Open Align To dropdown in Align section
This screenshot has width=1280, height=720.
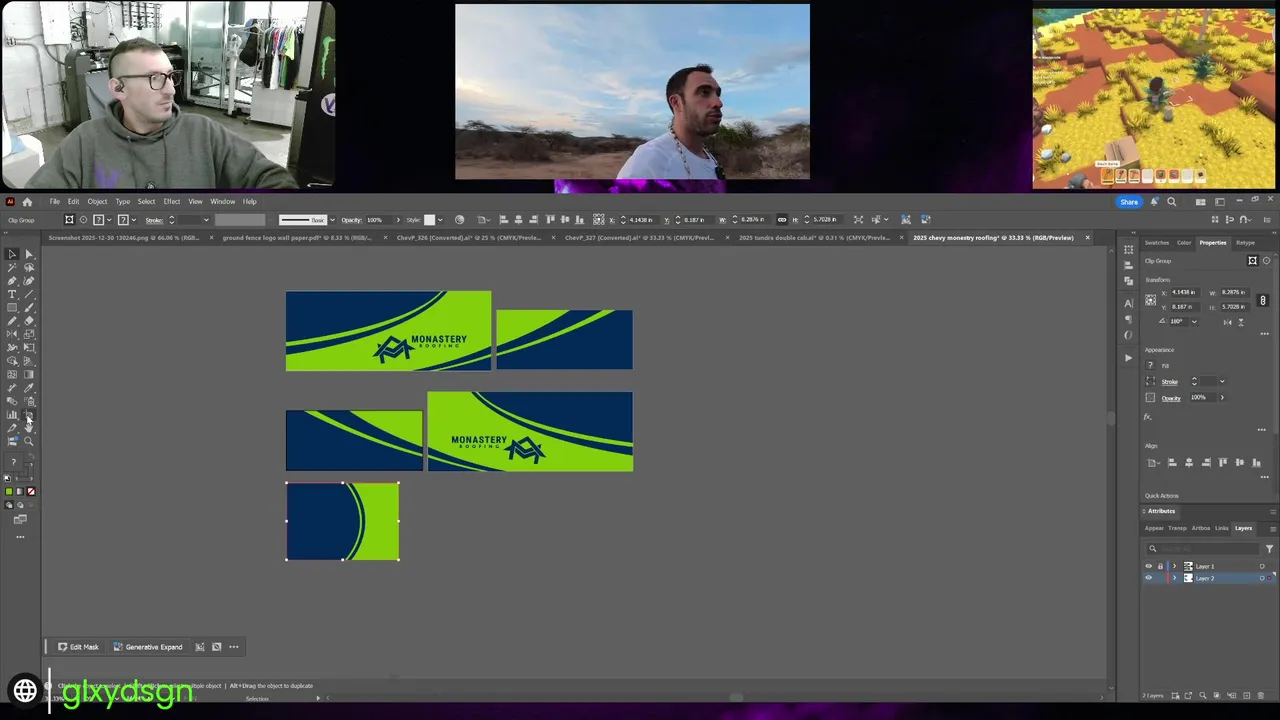(1152, 463)
